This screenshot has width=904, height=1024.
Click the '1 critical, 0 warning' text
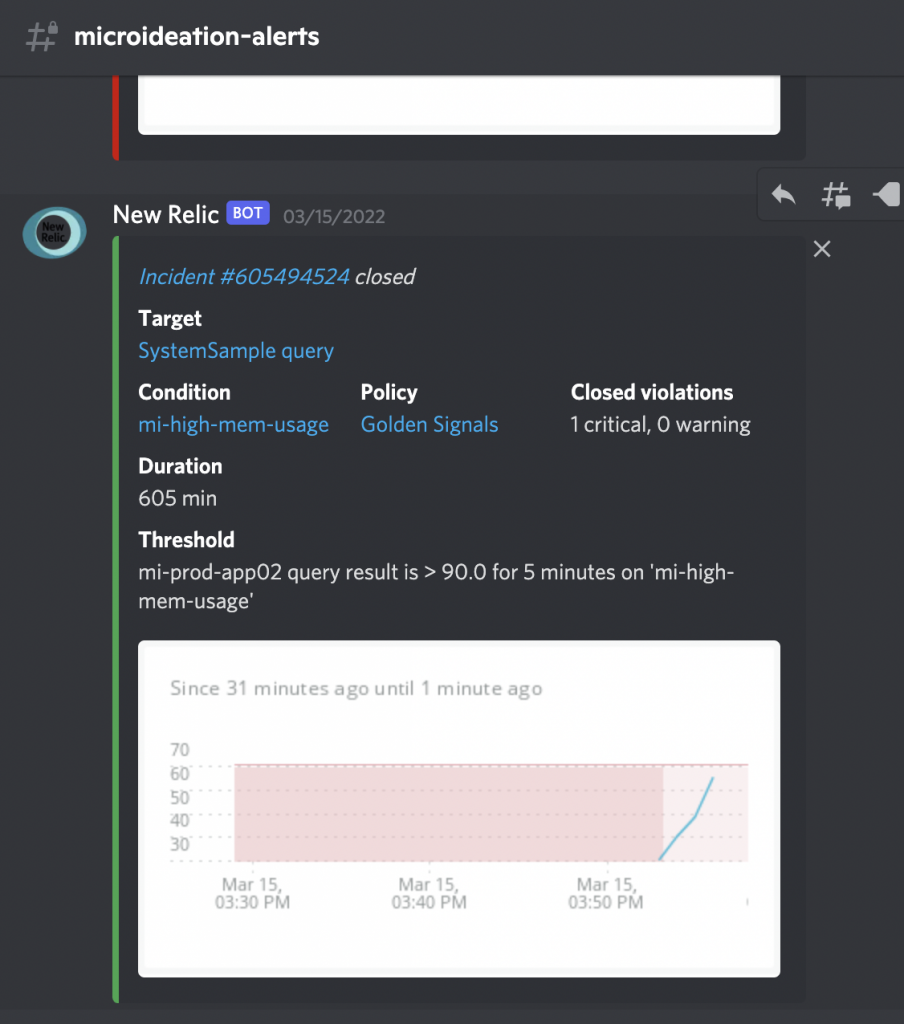[x=660, y=424]
